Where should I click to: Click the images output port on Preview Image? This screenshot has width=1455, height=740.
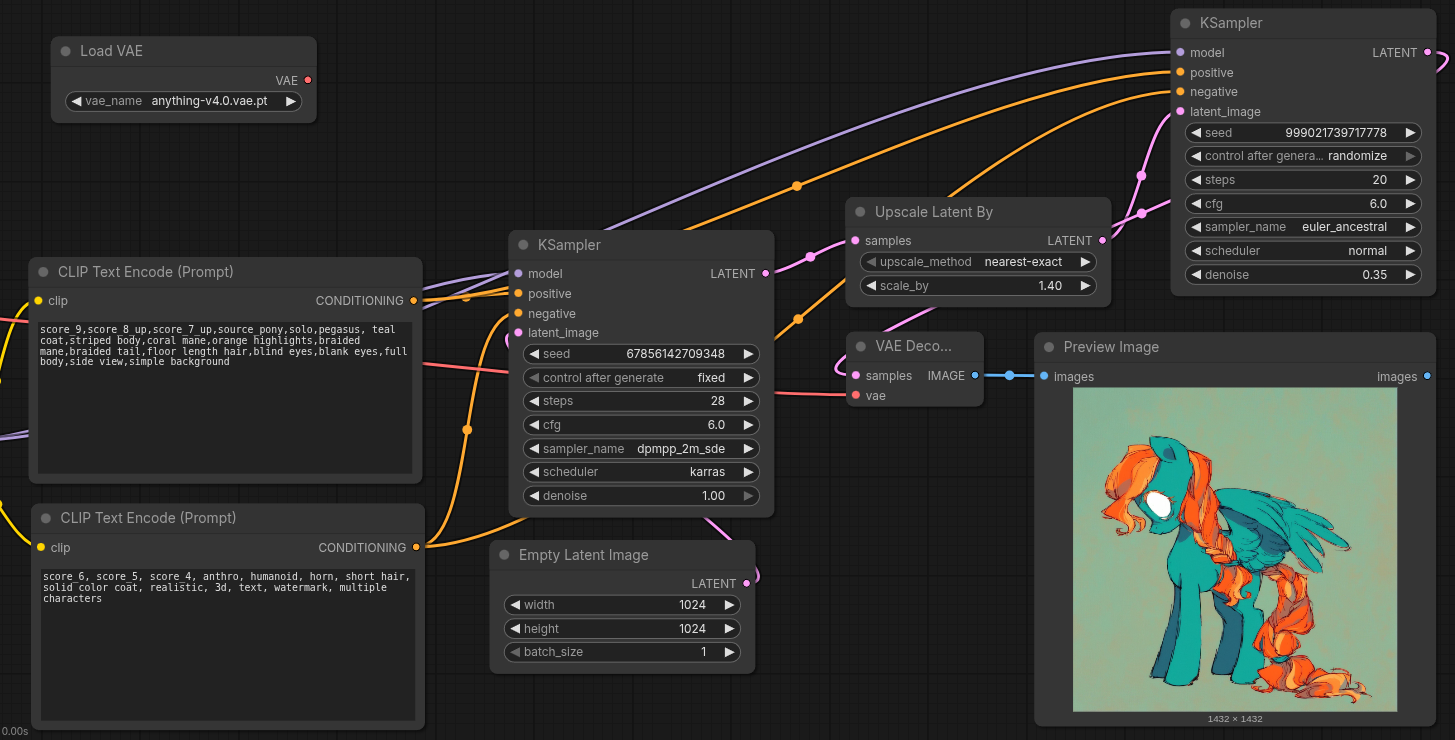pyautogui.click(x=1427, y=376)
